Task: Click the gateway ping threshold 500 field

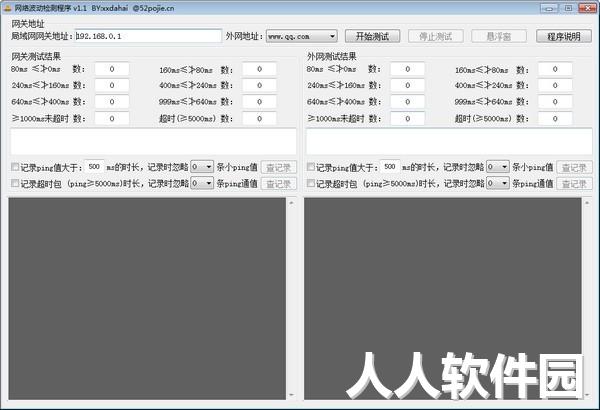Action: pos(94,167)
